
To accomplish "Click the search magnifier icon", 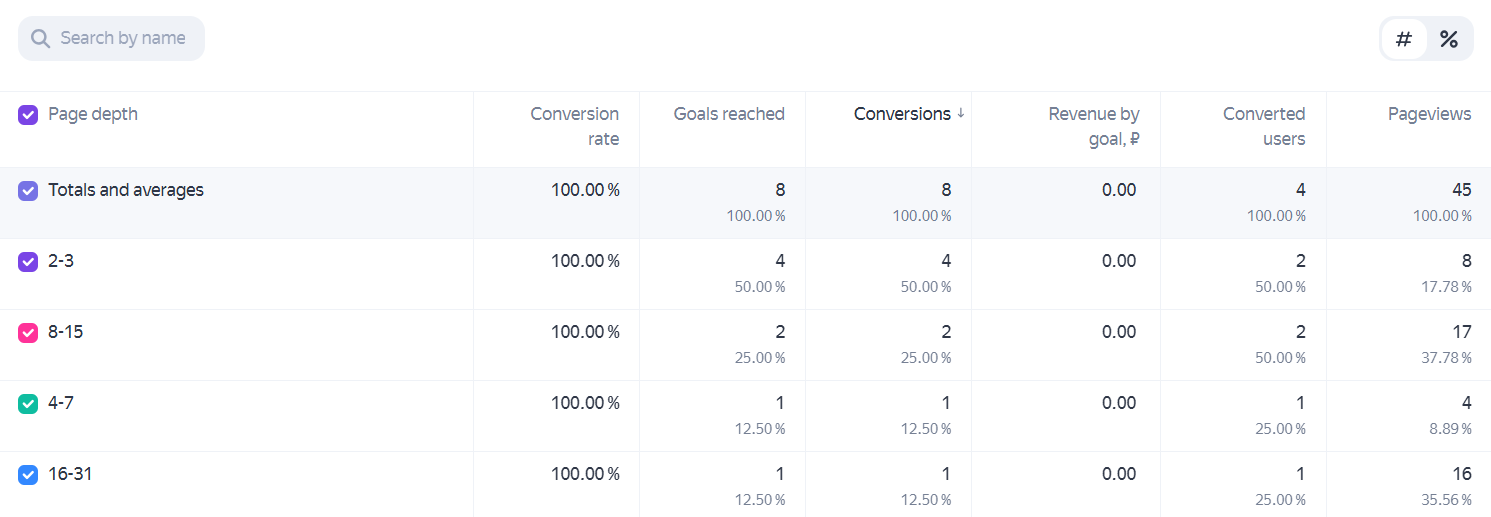I will 40,39.
